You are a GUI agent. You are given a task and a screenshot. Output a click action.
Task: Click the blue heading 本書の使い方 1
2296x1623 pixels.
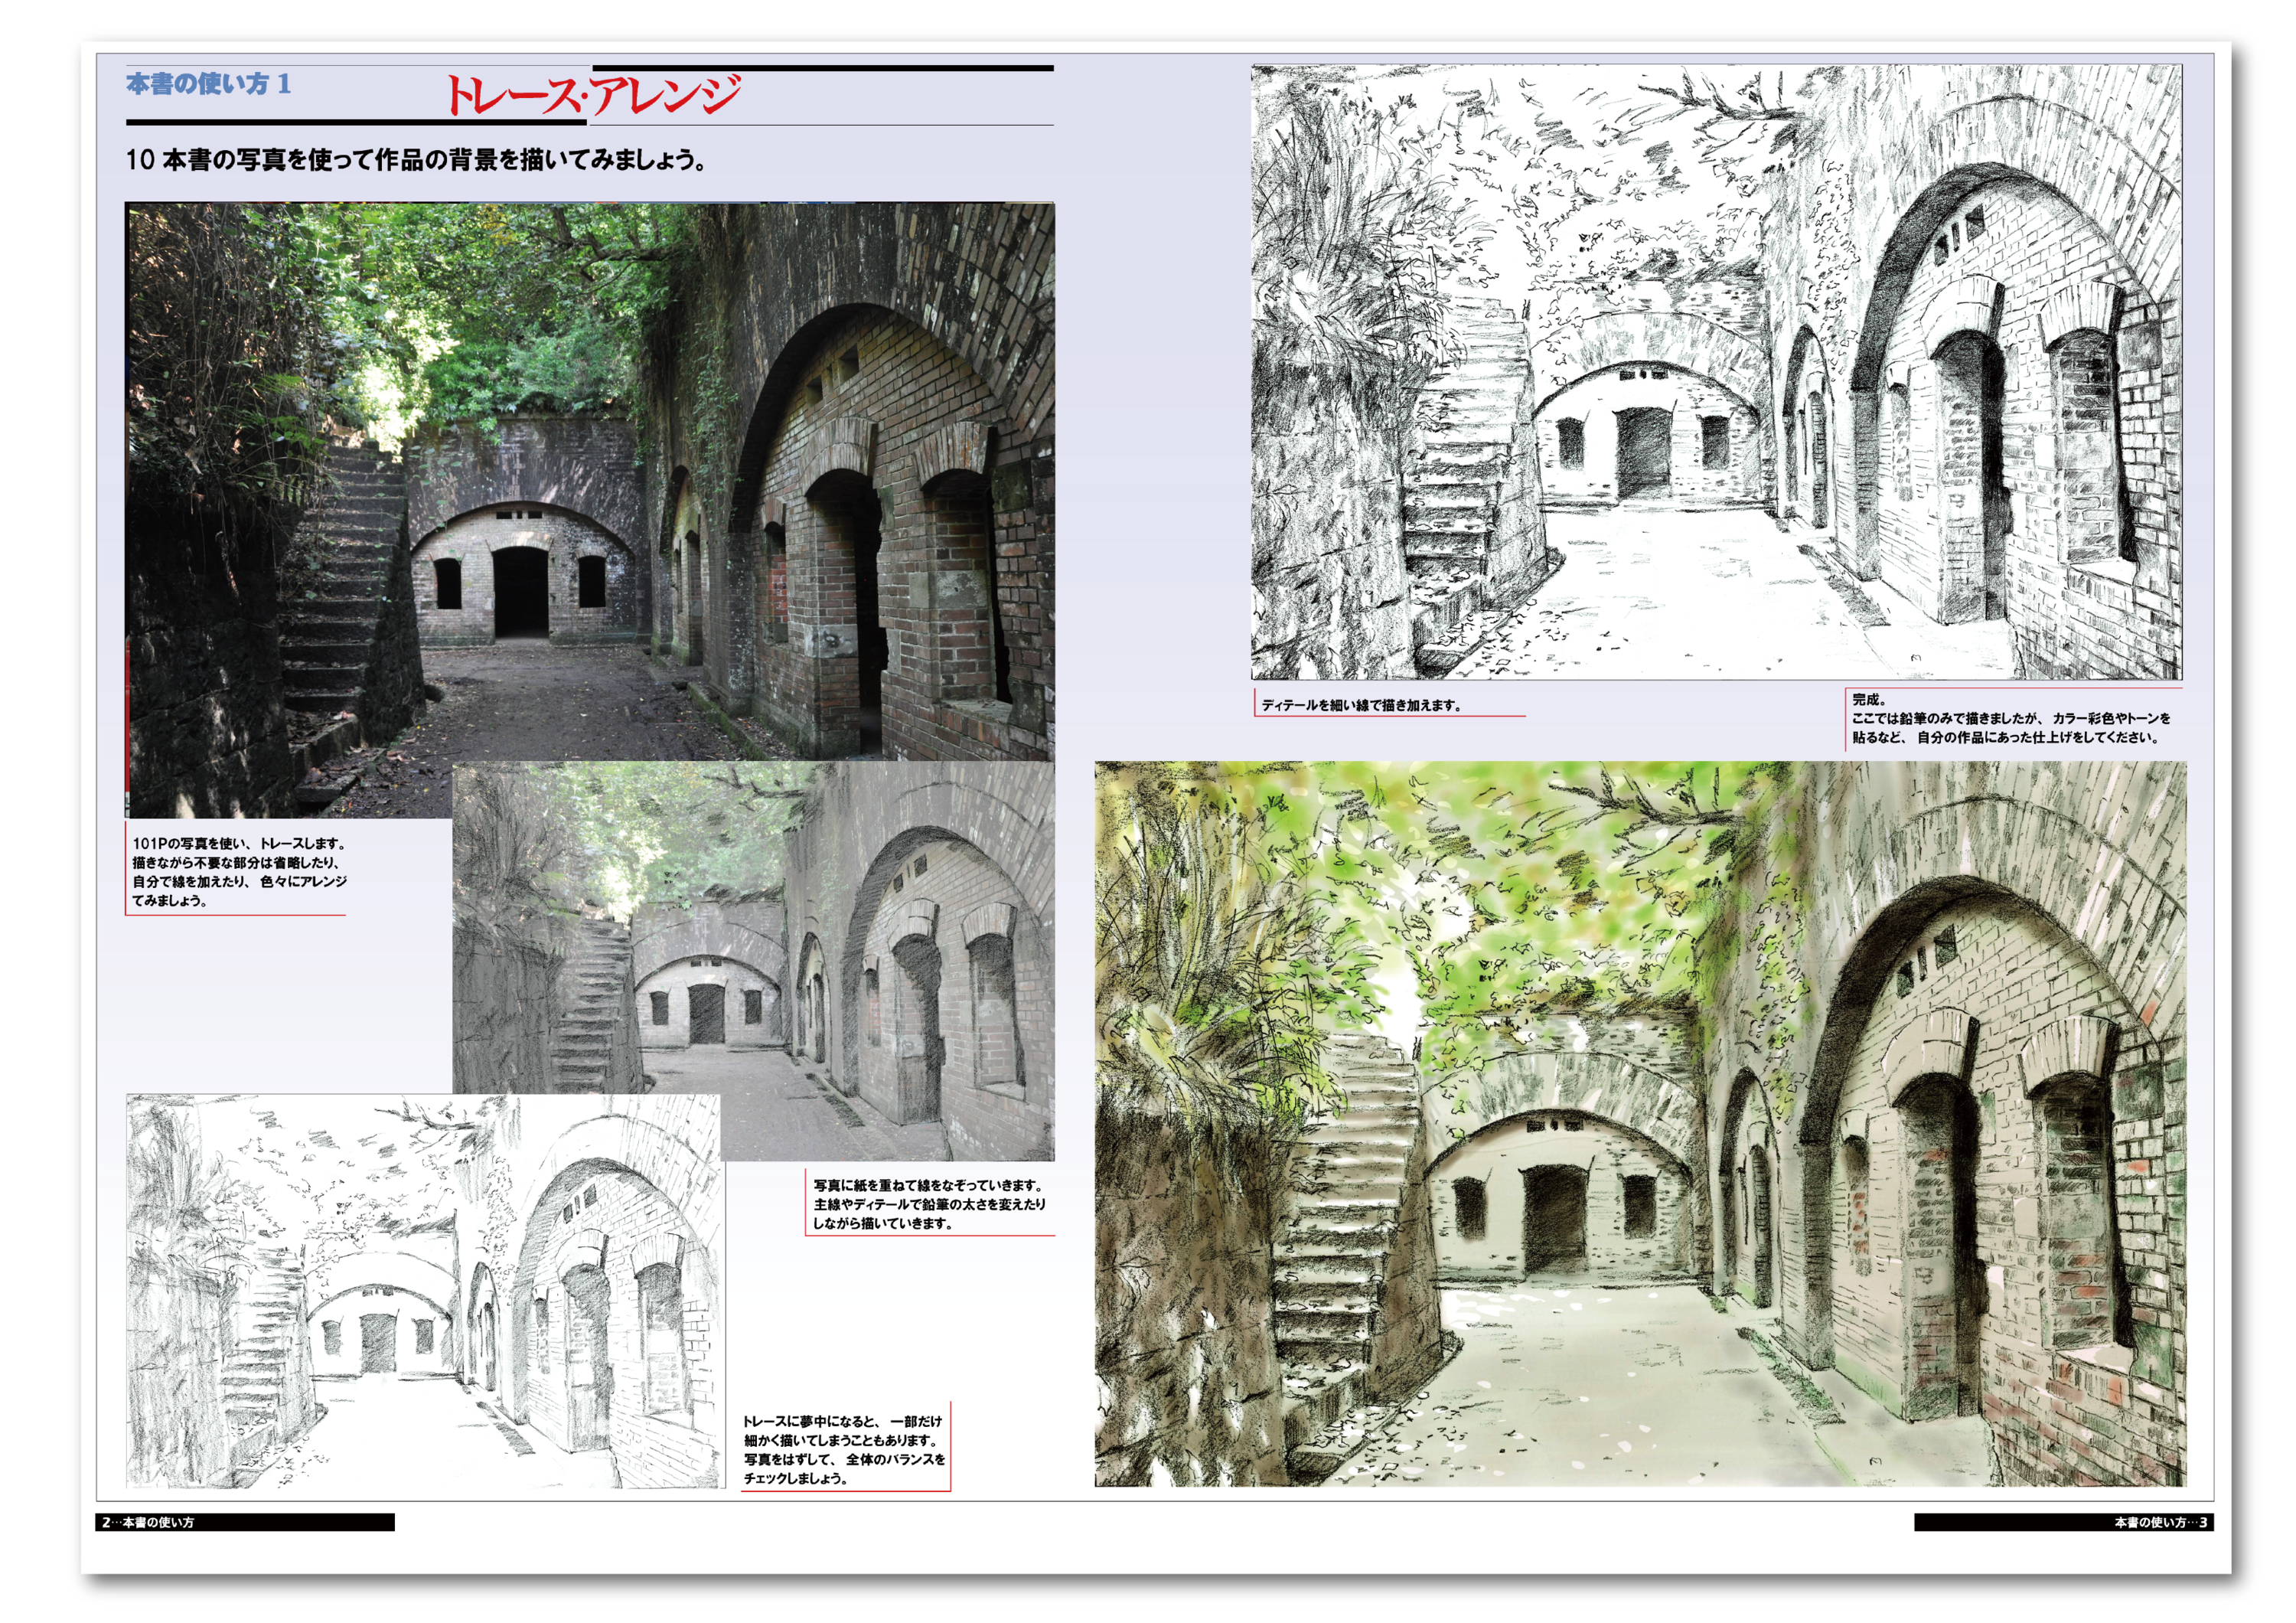[x=208, y=84]
